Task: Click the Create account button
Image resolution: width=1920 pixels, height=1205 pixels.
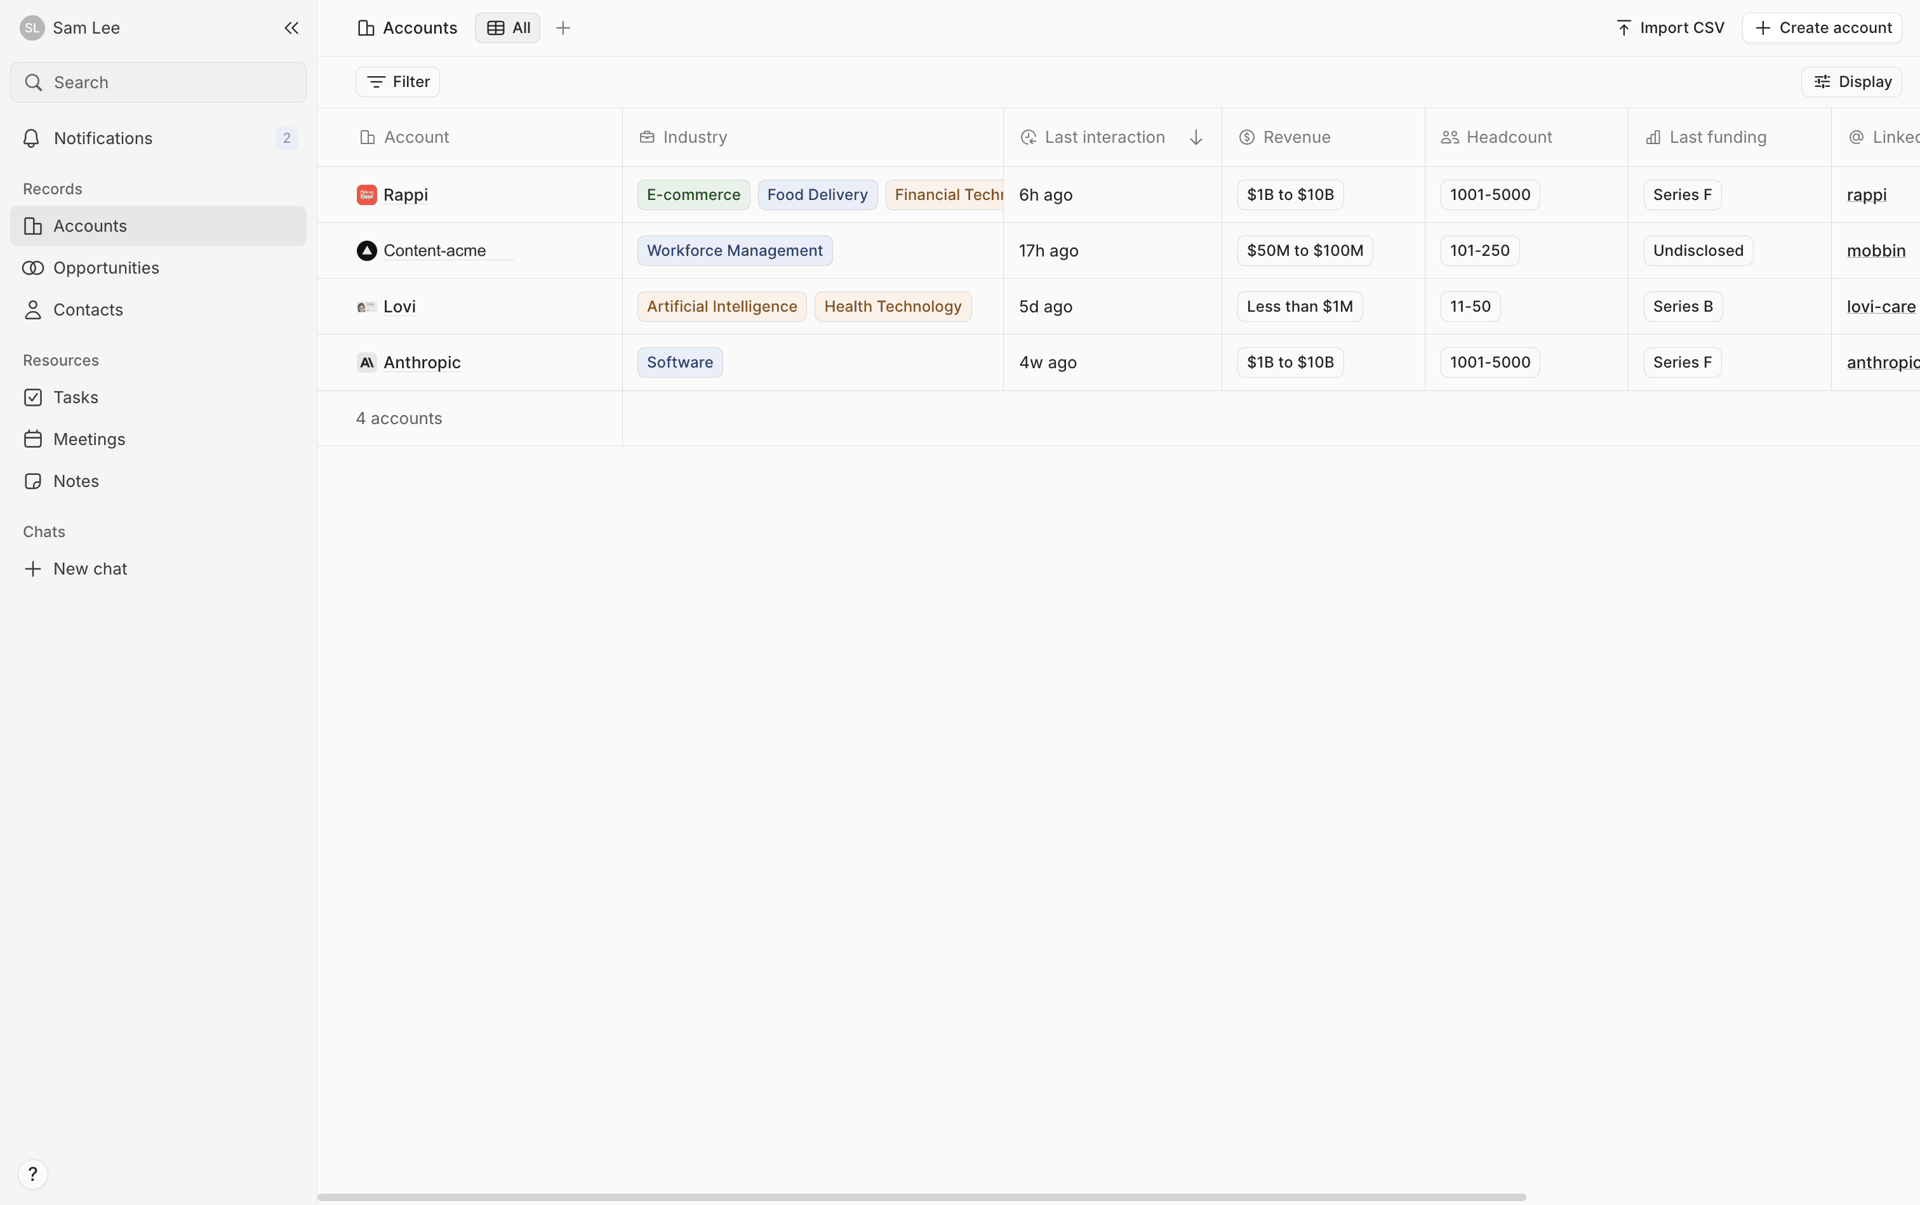Action: [1822, 28]
